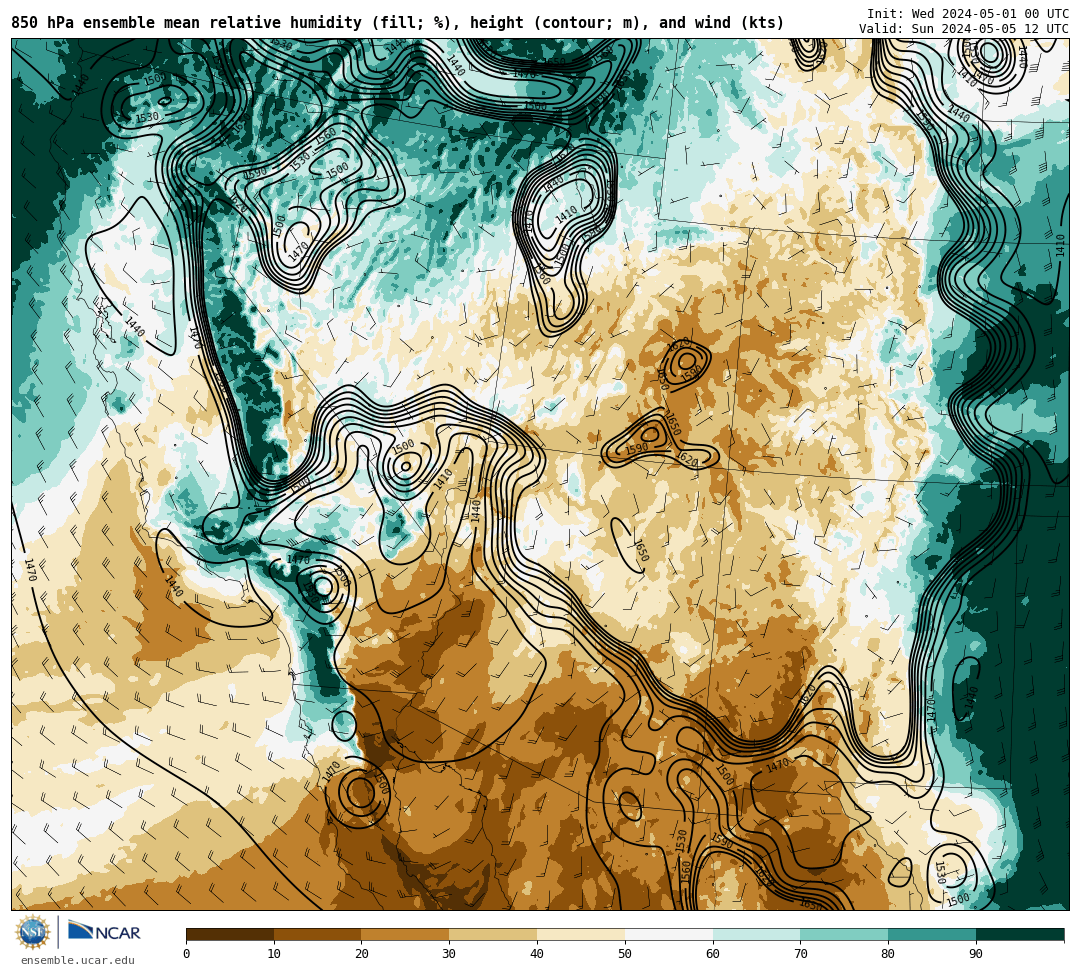Screen dimensions: 1080x973
Task: Click the 1410 contour label at the map's right edge
Action: 1060,245
